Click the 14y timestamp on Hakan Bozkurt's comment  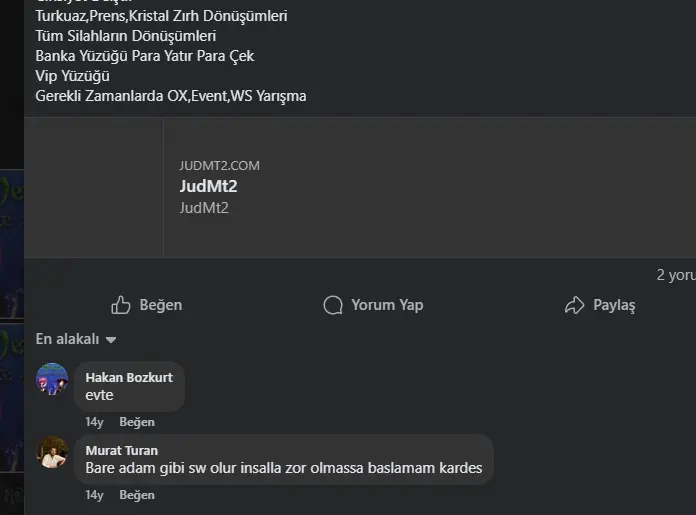pyautogui.click(x=95, y=422)
